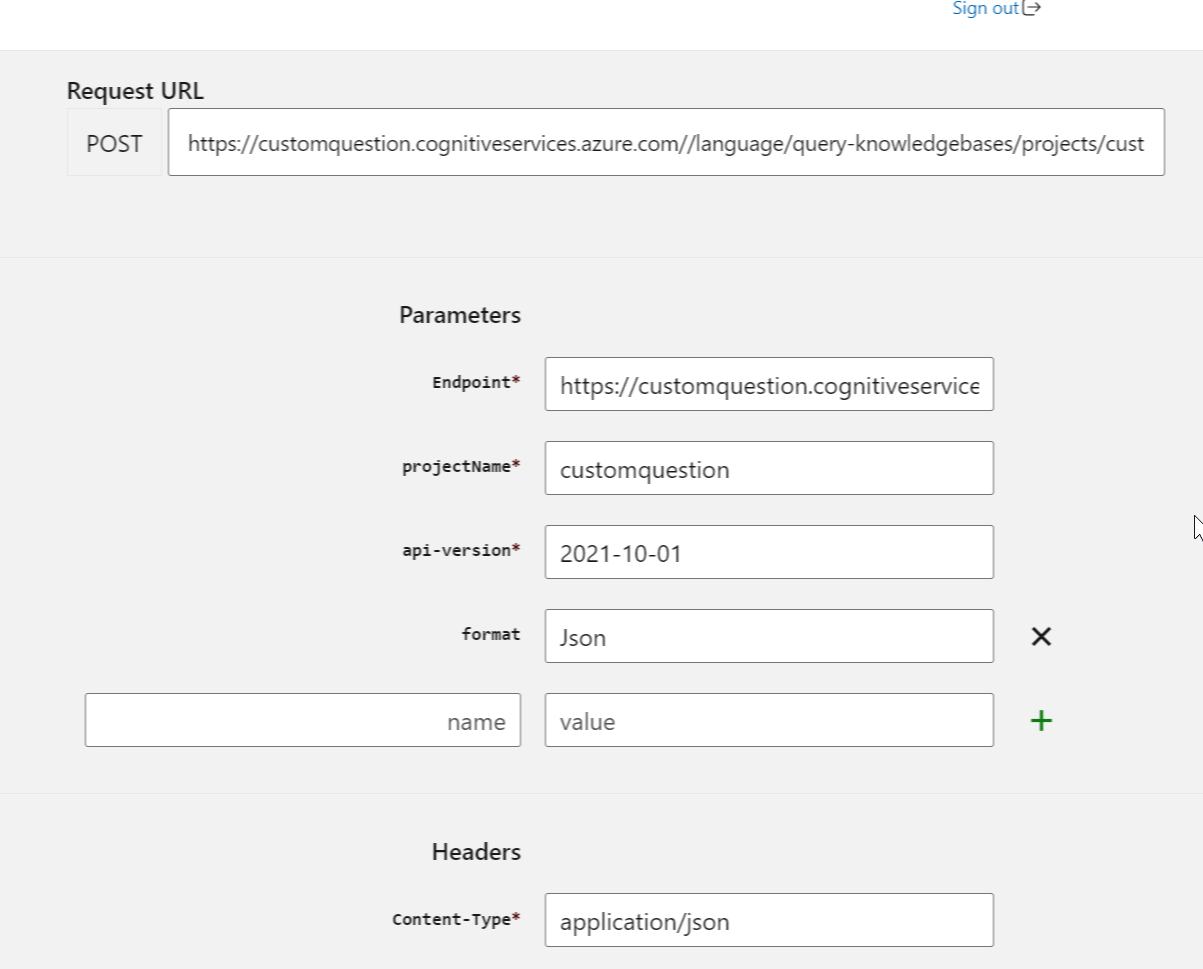Click the Headers section heading

click(x=475, y=852)
